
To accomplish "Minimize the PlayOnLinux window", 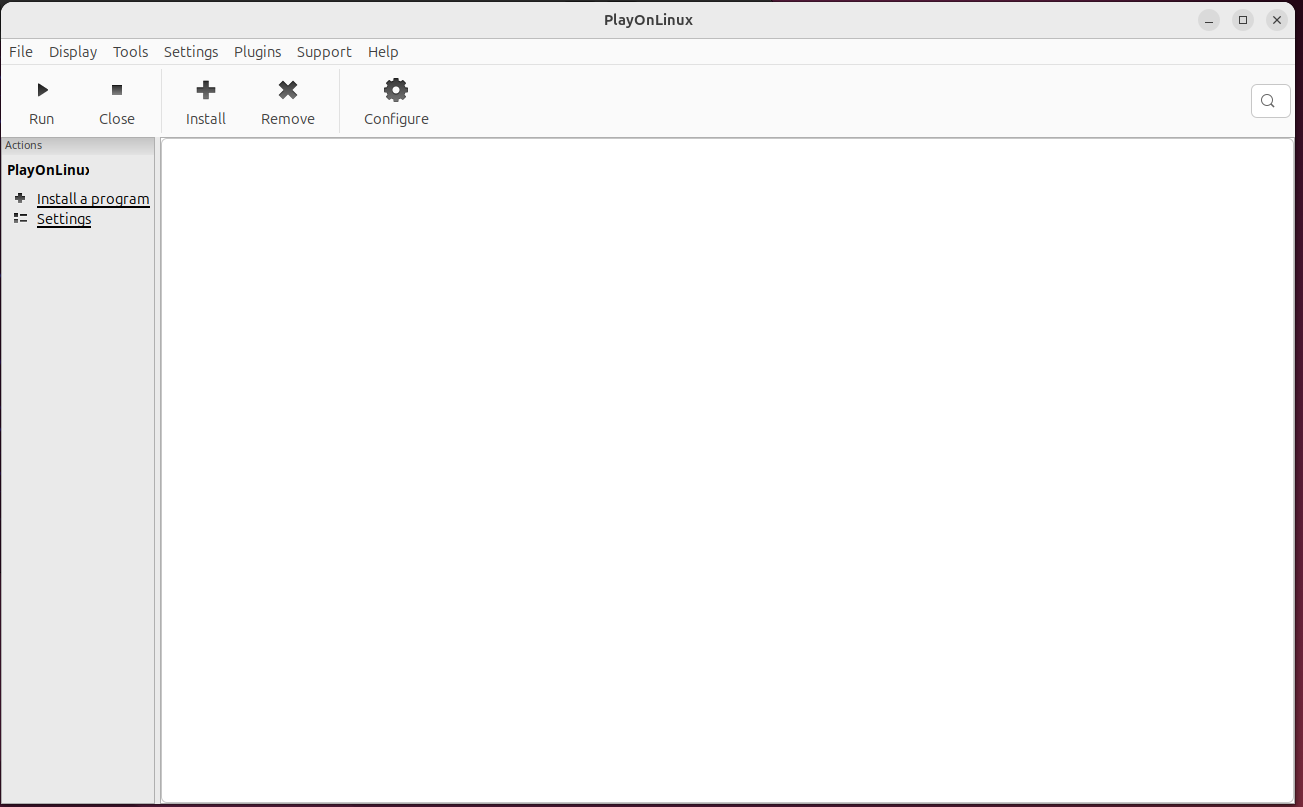I will pyautogui.click(x=1209, y=20).
